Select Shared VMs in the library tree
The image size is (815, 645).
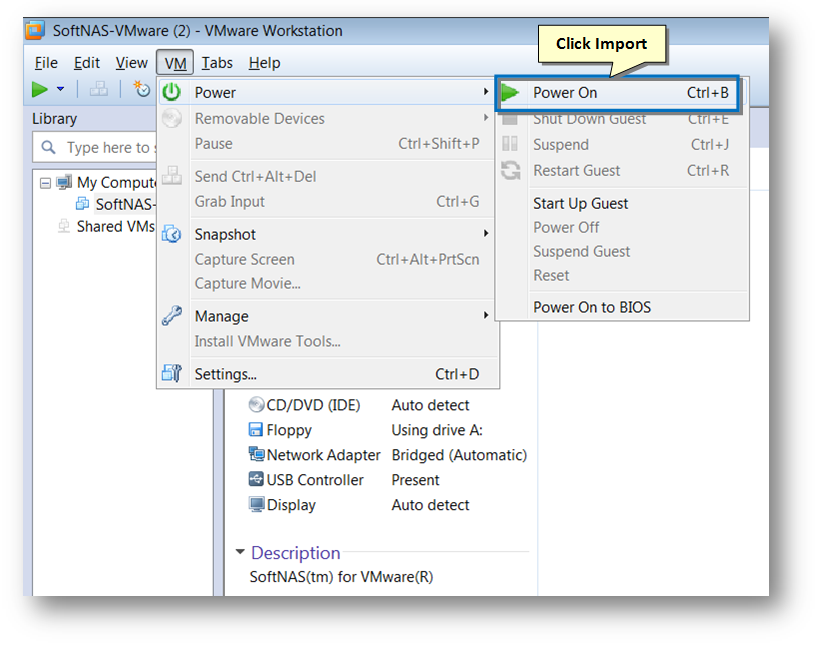(x=115, y=227)
